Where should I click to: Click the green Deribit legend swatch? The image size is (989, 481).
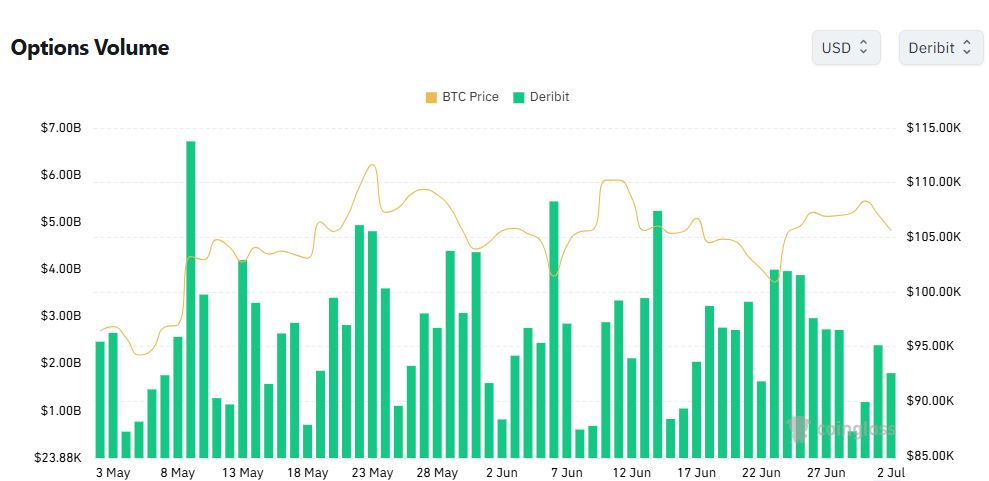[519, 98]
